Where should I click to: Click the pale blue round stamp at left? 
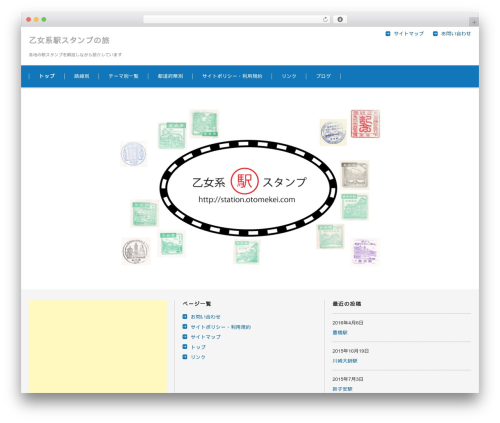(133, 154)
